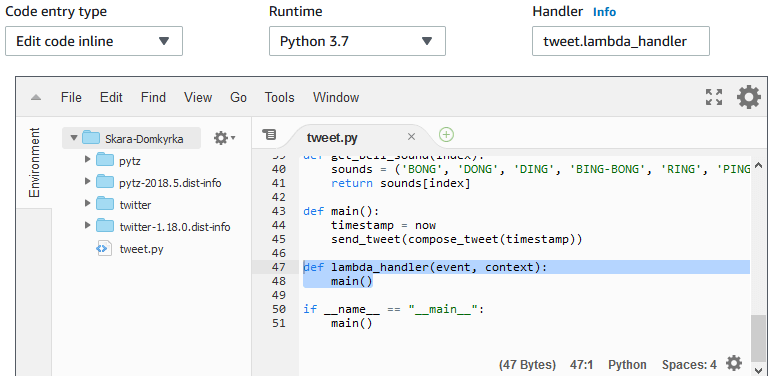772x376 pixels.
Task: Open status bar settings gear
Action: tap(734, 363)
